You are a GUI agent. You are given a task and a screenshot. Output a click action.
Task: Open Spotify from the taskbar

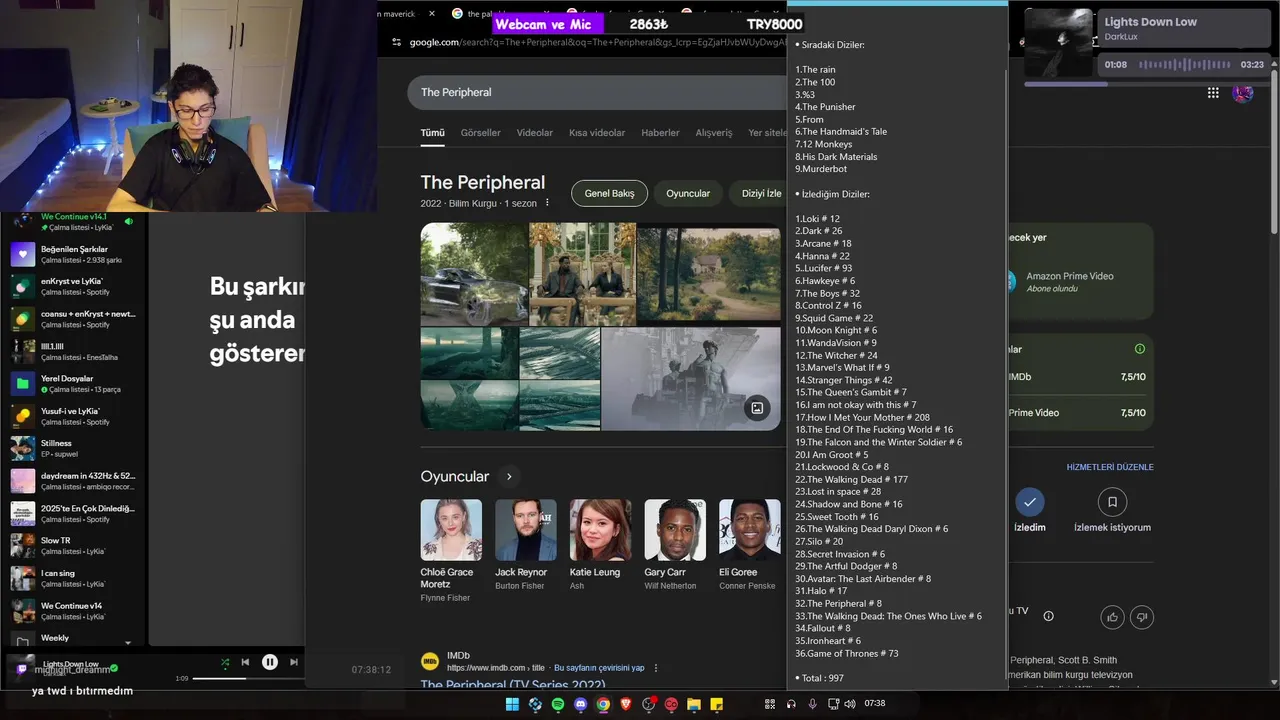[x=558, y=704]
